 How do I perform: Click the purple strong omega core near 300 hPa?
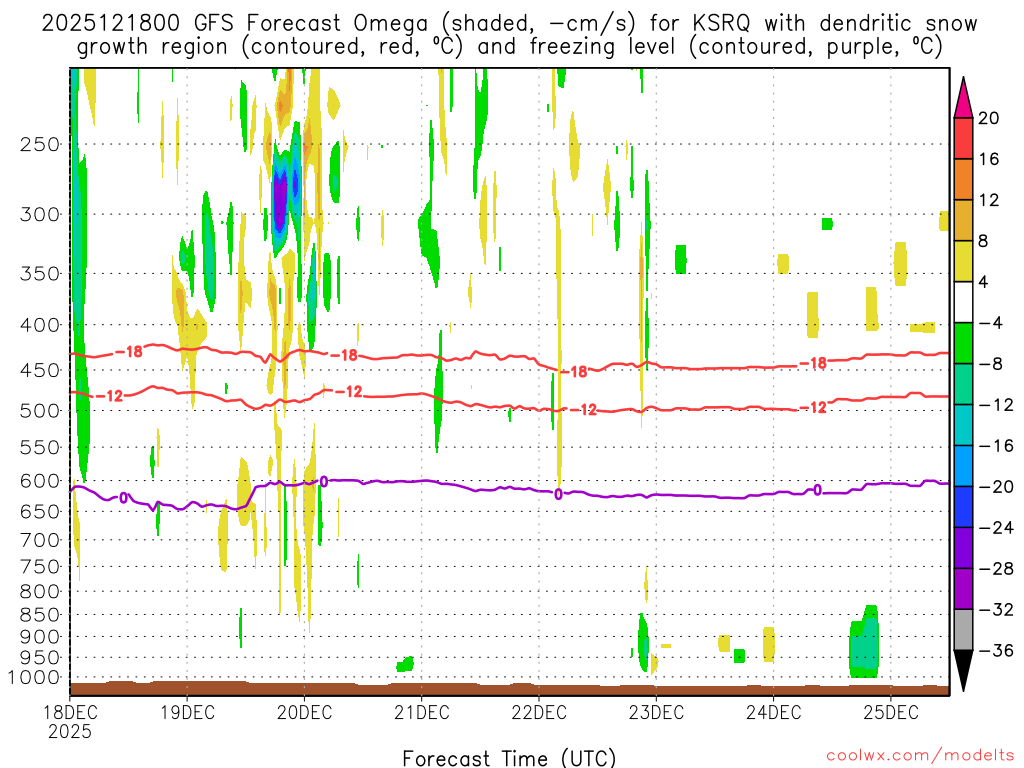point(280,199)
